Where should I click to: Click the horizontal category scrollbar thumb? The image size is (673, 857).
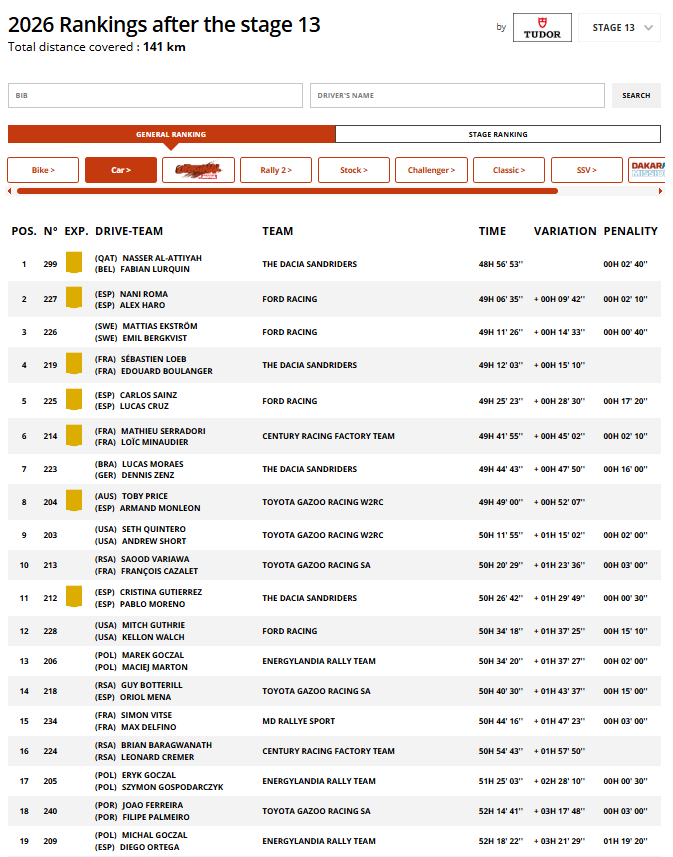pos(288,191)
